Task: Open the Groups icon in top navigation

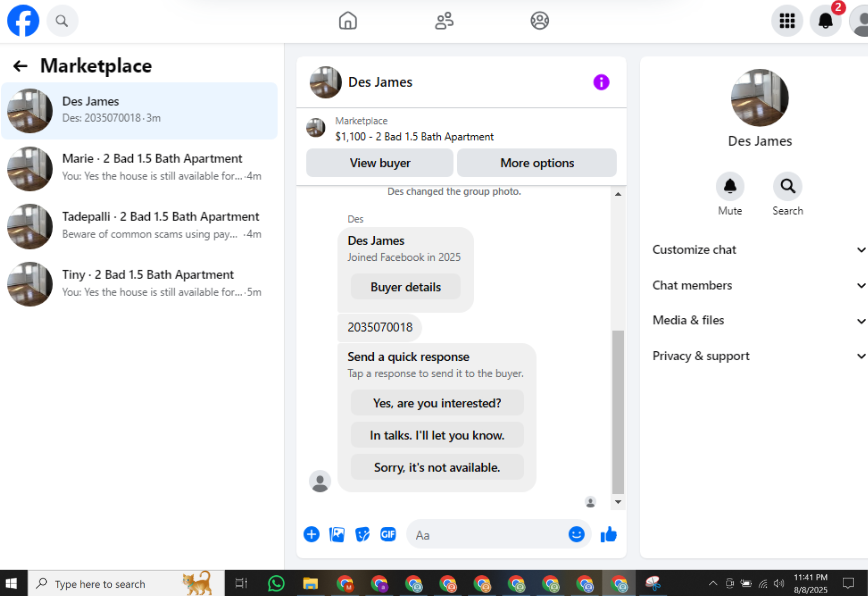Action: coord(540,21)
